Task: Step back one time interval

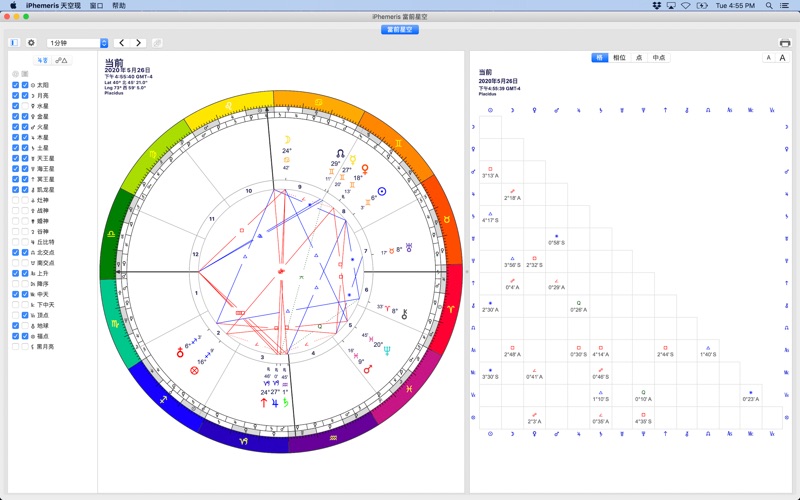Action: tap(122, 43)
